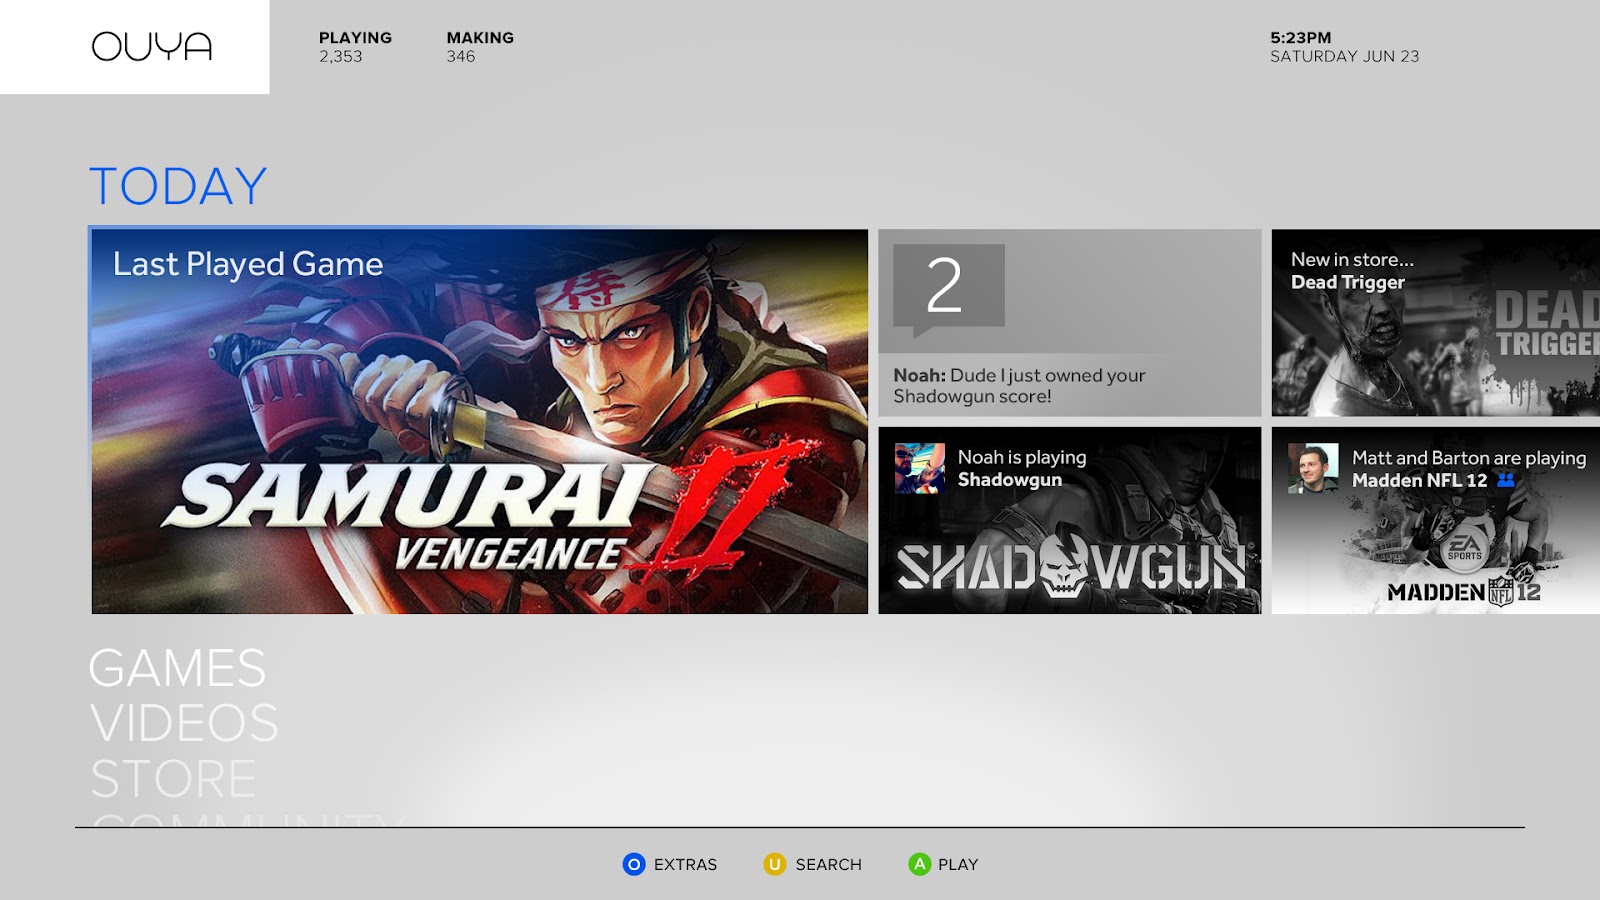Click Matt's avatar on the Madden tile
The width and height of the screenshot is (1600, 900).
(x=1313, y=469)
